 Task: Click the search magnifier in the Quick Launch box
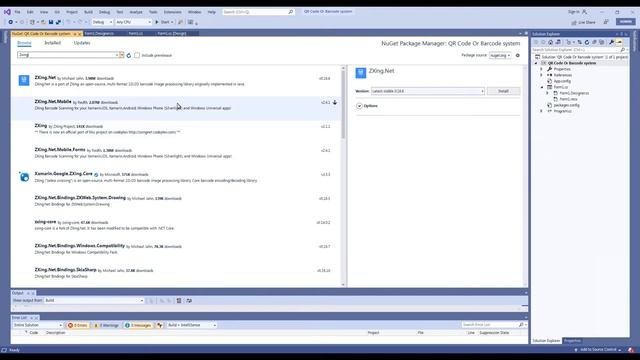(291, 12)
